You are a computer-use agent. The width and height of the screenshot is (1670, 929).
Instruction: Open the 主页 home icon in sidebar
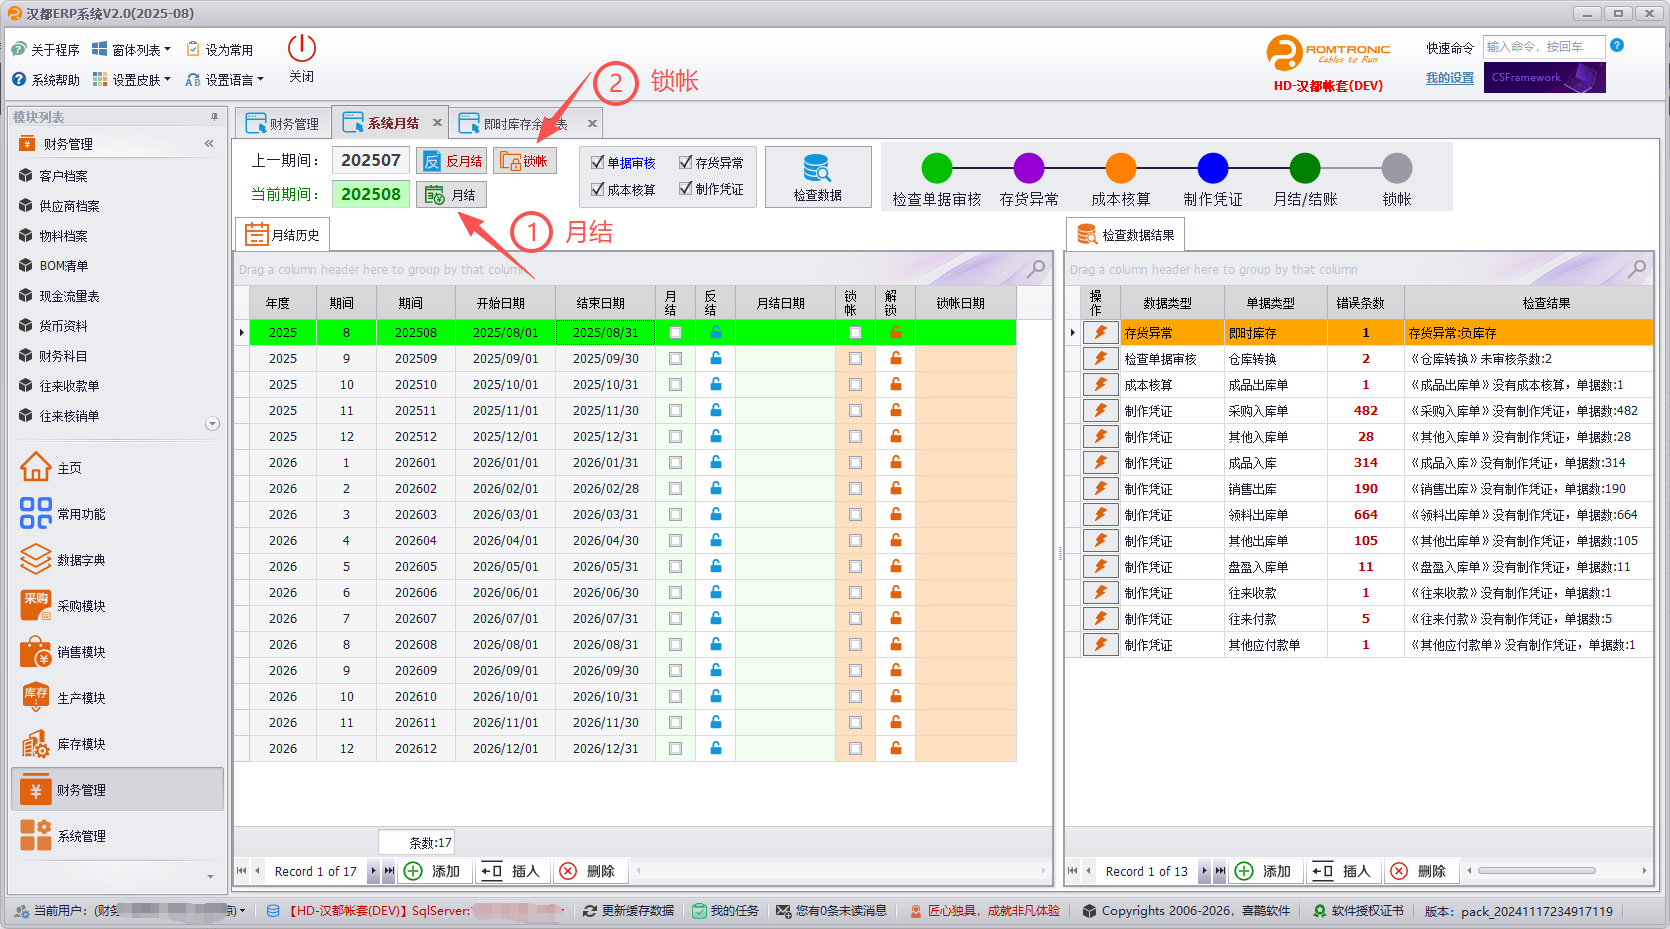(x=36, y=467)
